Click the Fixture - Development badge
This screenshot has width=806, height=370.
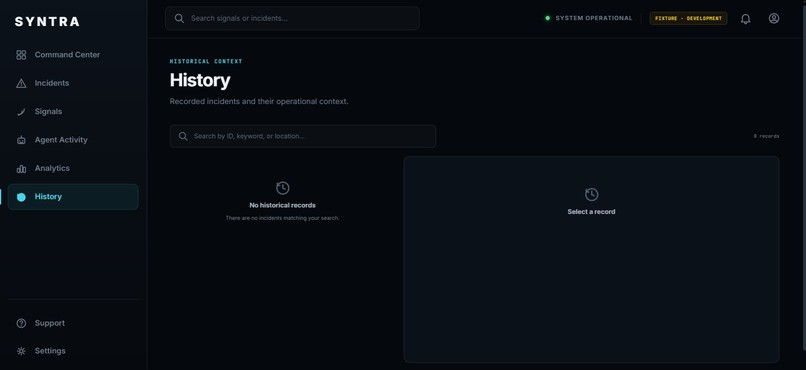coord(688,18)
